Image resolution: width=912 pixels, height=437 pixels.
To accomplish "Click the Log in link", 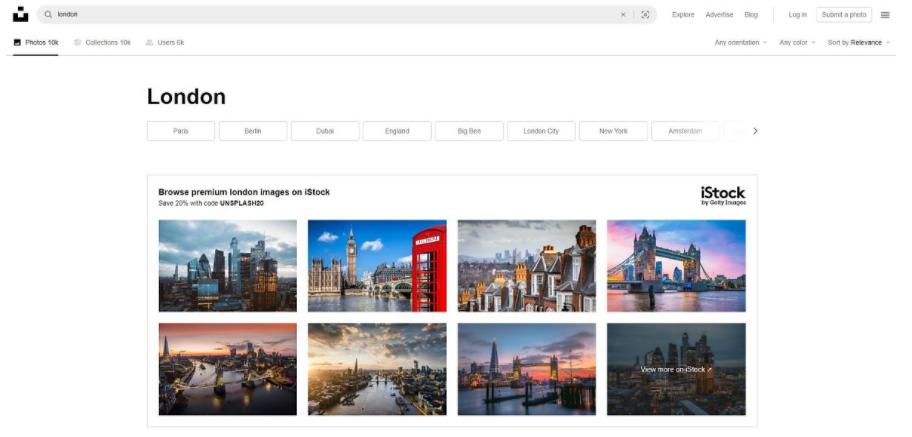I will coord(797,15).
